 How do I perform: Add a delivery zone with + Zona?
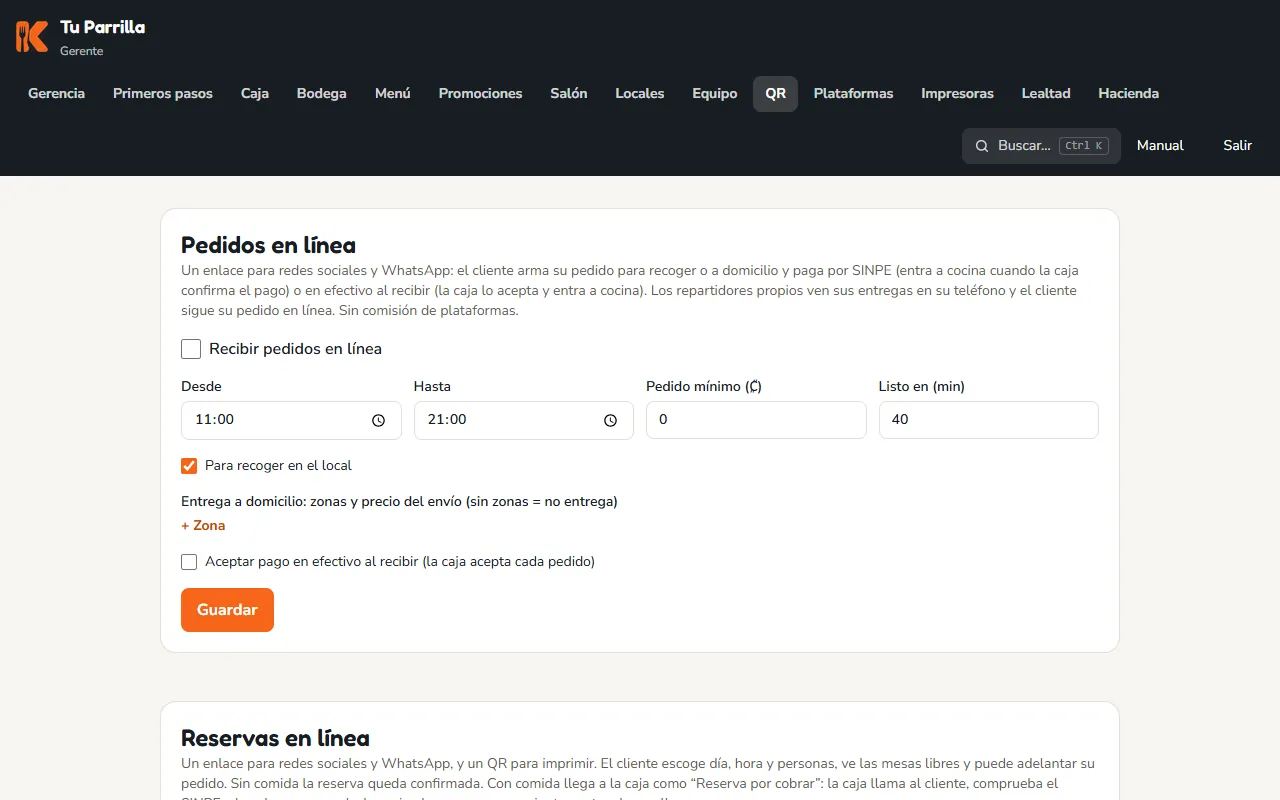(203, 525)
